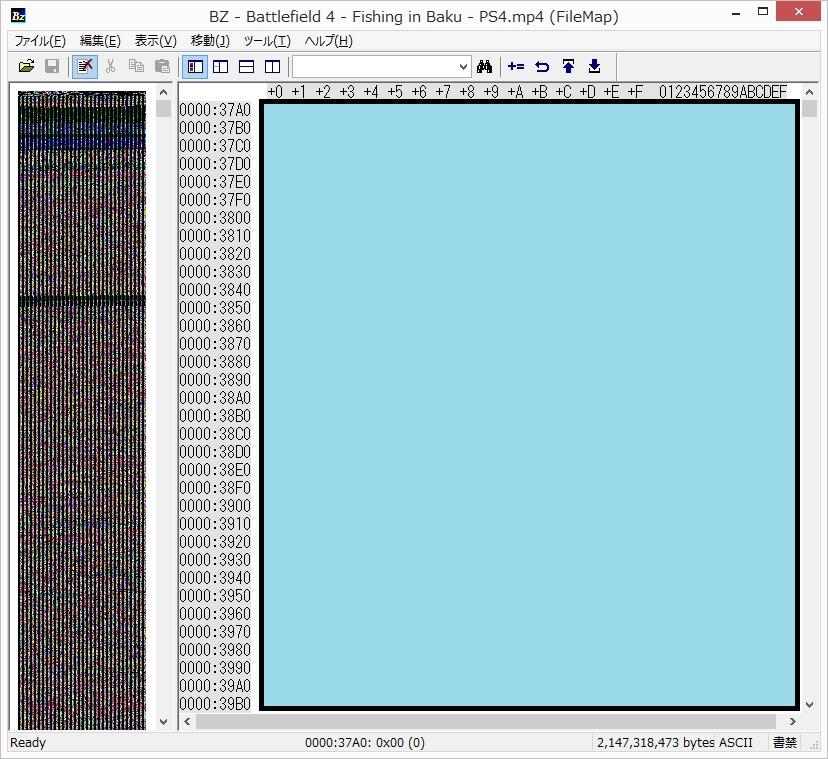Open the 編集(E) menu
The height and width of the screenshot is (759, 828).
[x=100, y=41]
